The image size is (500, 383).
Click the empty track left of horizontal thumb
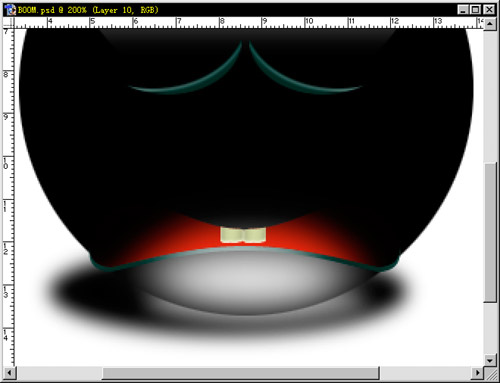coord(59,373)
